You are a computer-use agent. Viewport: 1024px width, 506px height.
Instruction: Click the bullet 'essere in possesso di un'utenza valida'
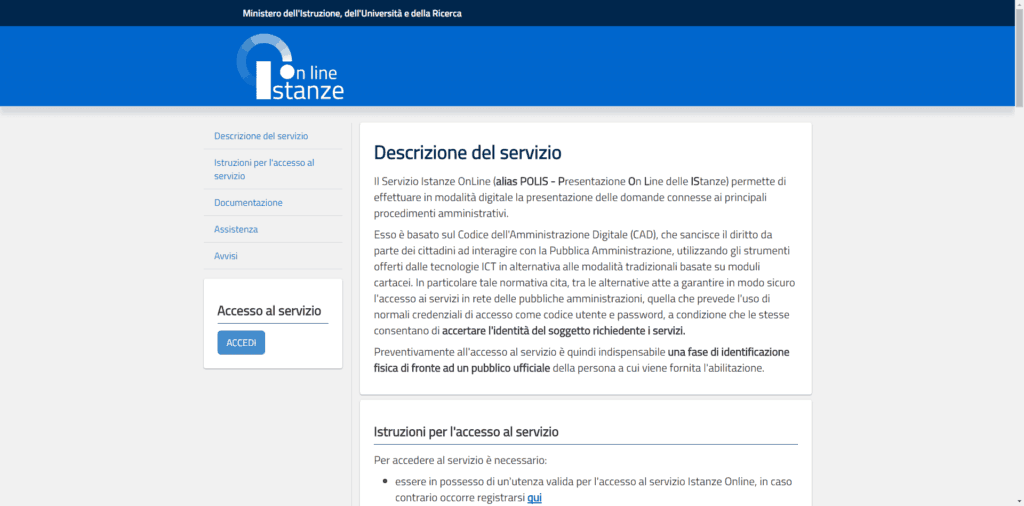(500, 481)
